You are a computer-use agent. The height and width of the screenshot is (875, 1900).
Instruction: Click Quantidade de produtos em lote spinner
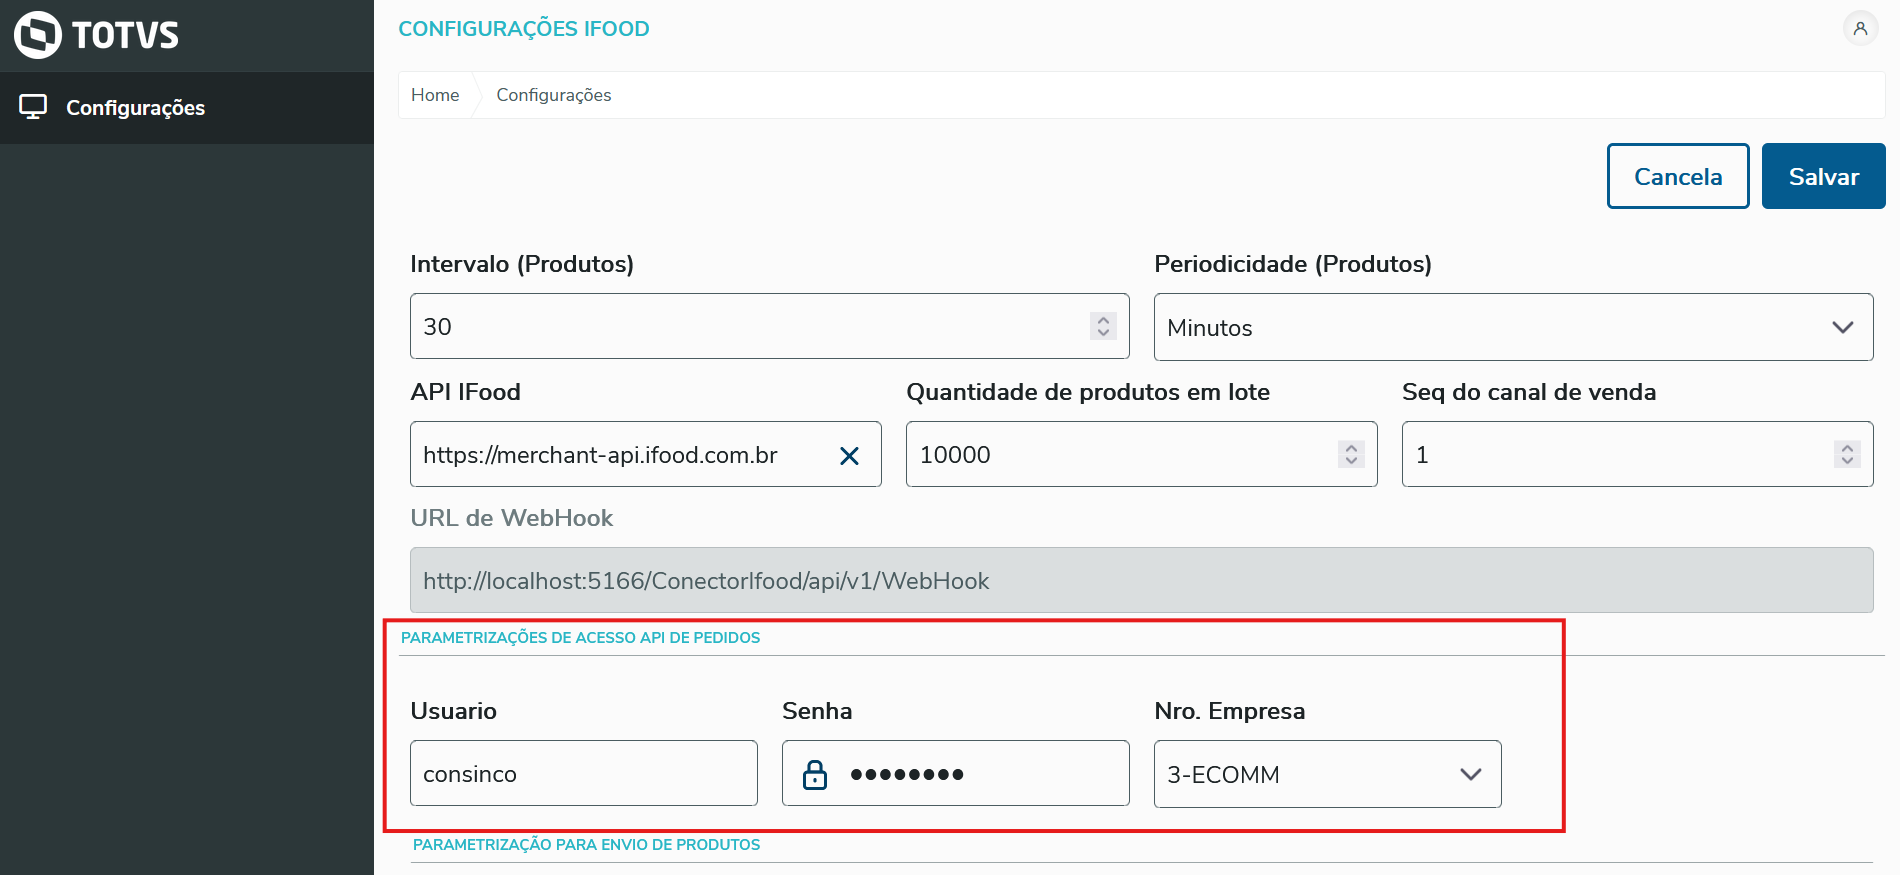pos(1351,454)
